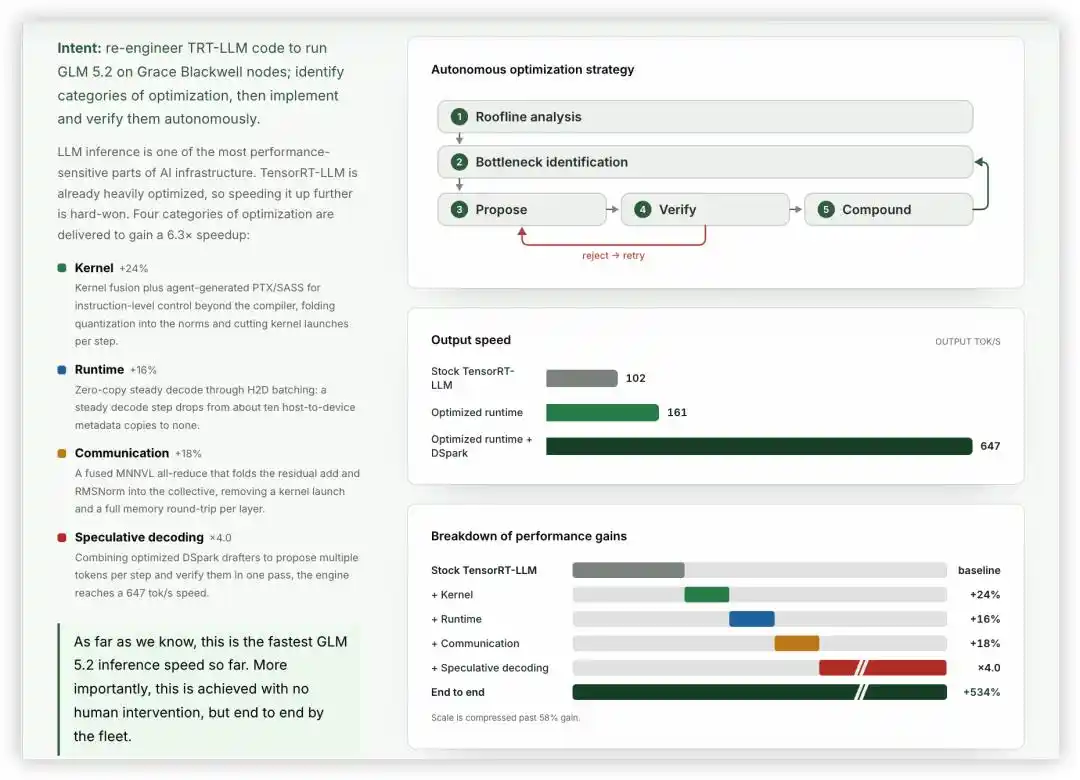Click the step 1 Roofline analysis circle icon

pos(459,117)
